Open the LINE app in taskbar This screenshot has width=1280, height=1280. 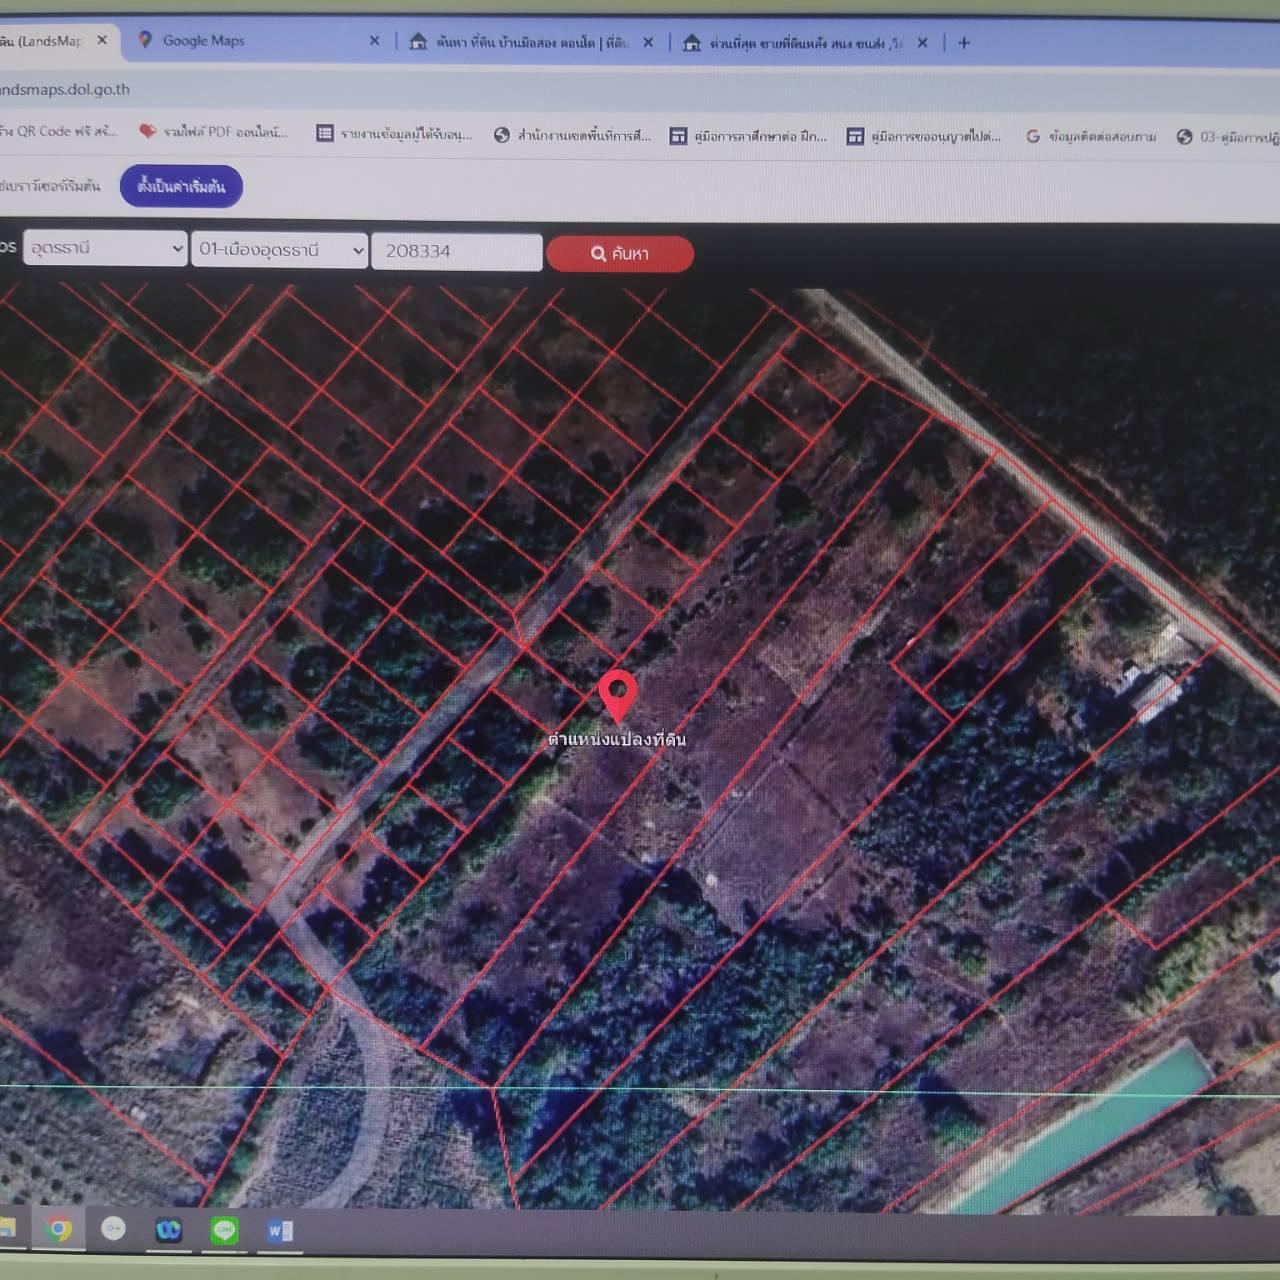(x=224, y=1230)
